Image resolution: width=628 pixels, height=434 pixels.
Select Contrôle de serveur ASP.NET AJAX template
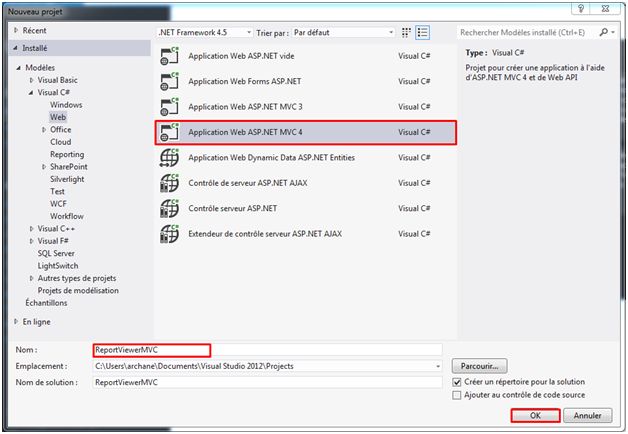click(306, 183)
